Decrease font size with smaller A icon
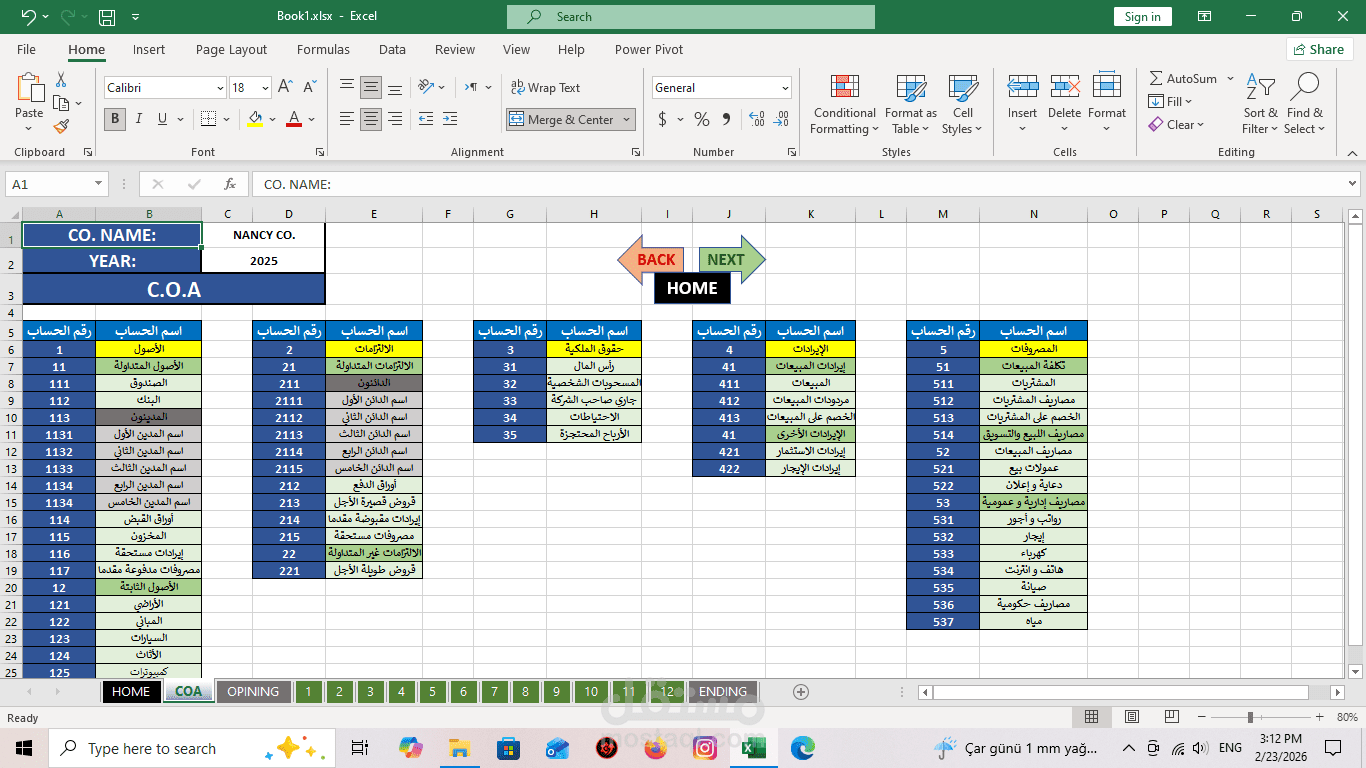The image size is (1366, 768). pos(309,88)
